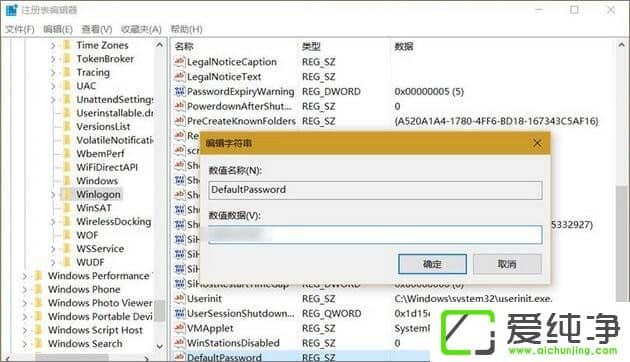Image resolution: width=630 pixels, height=362 pixels.
Task: Select the VMApplet value name
Action: point(210,328)
